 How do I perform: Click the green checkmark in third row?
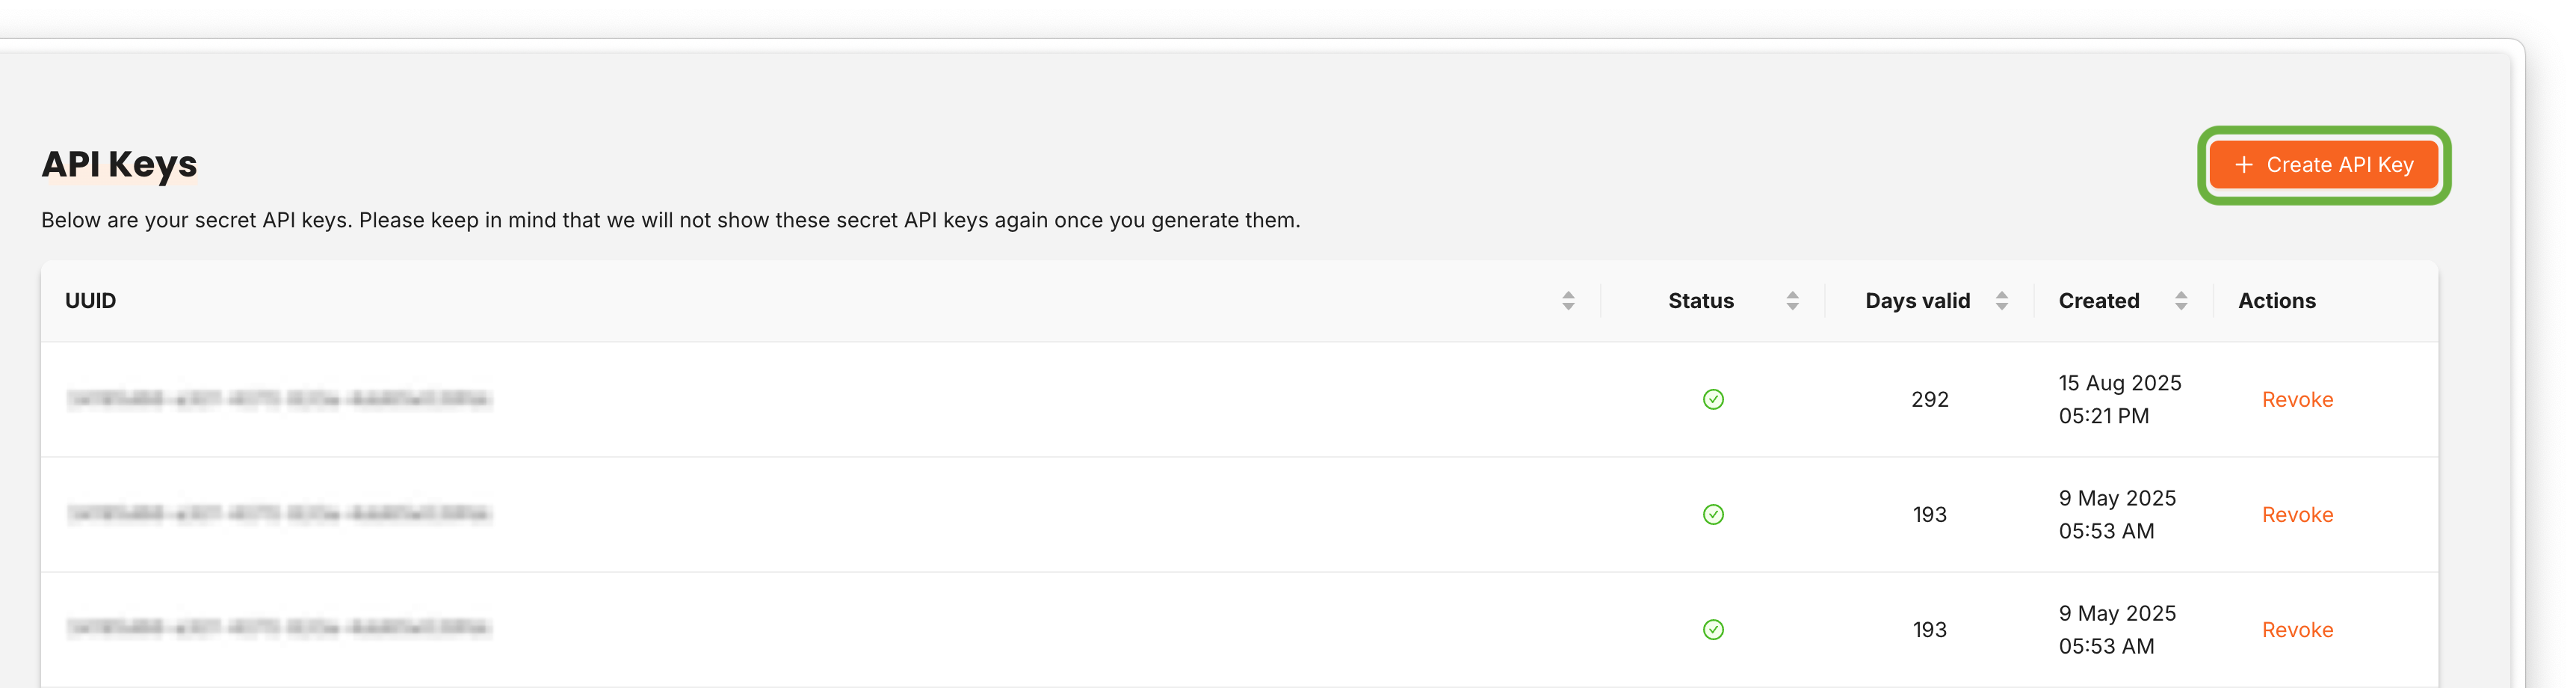pos(1713,630)
